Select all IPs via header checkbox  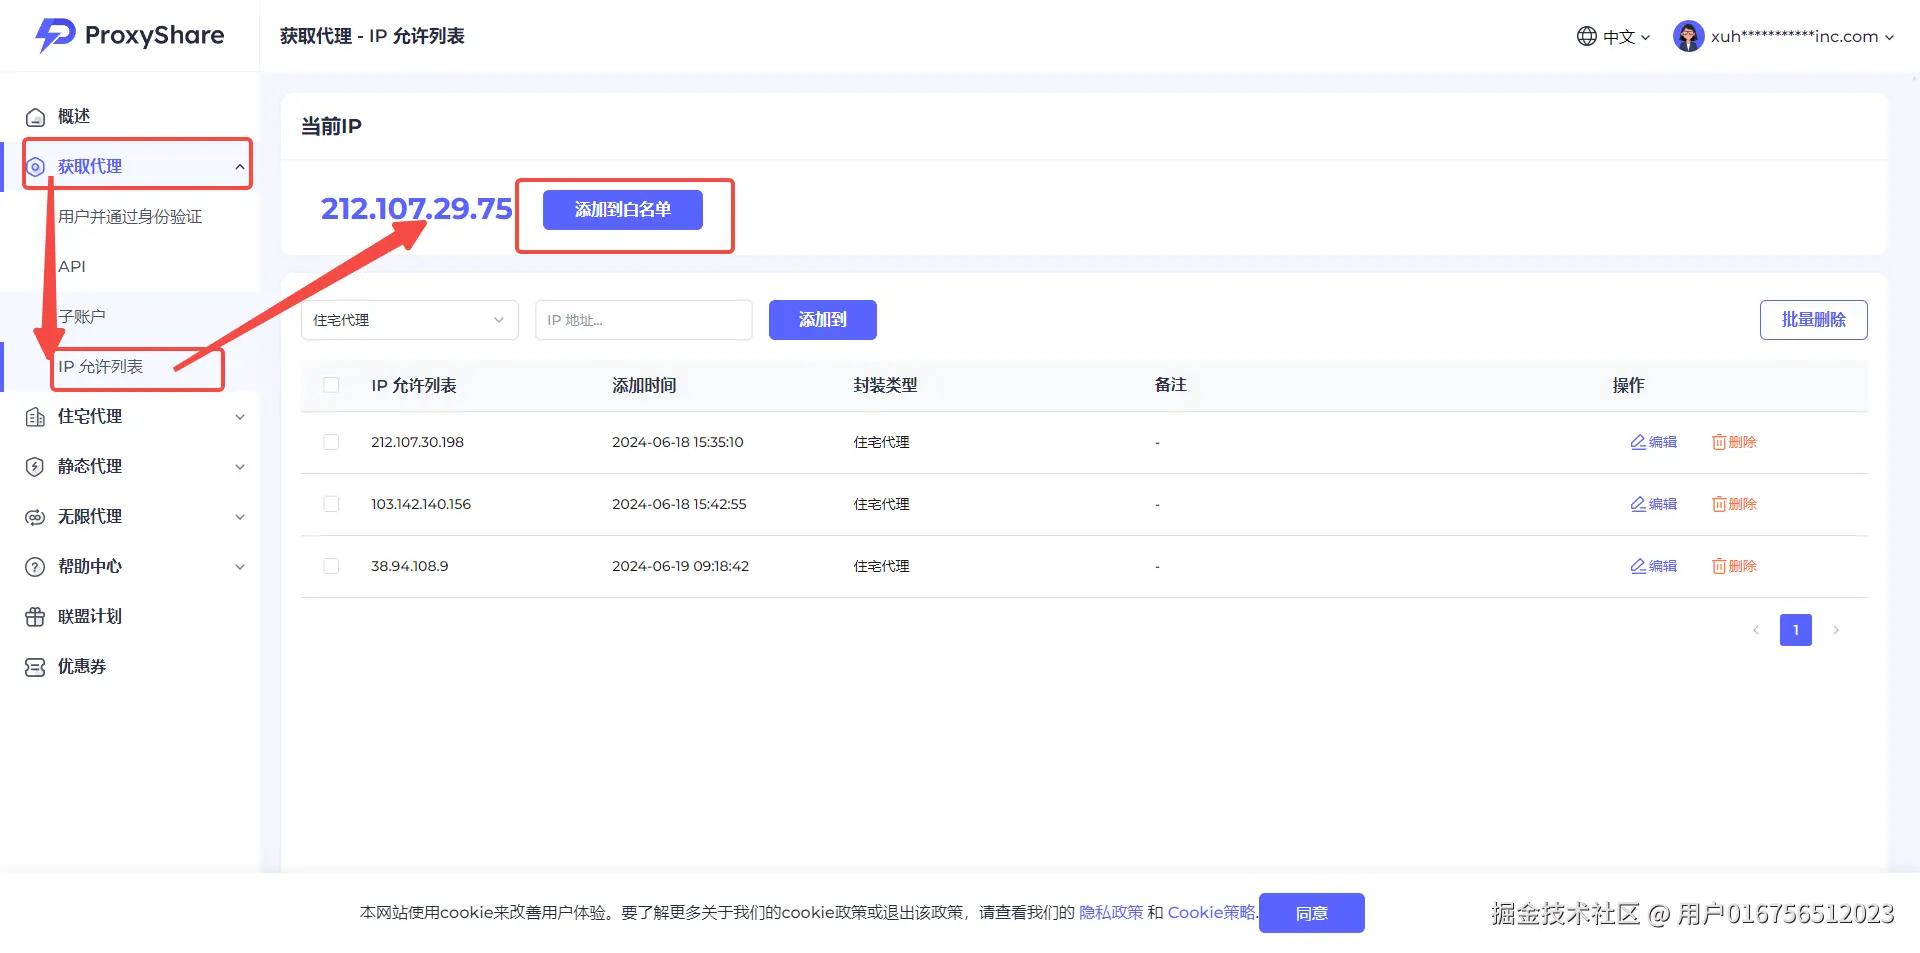coord(331,385)
